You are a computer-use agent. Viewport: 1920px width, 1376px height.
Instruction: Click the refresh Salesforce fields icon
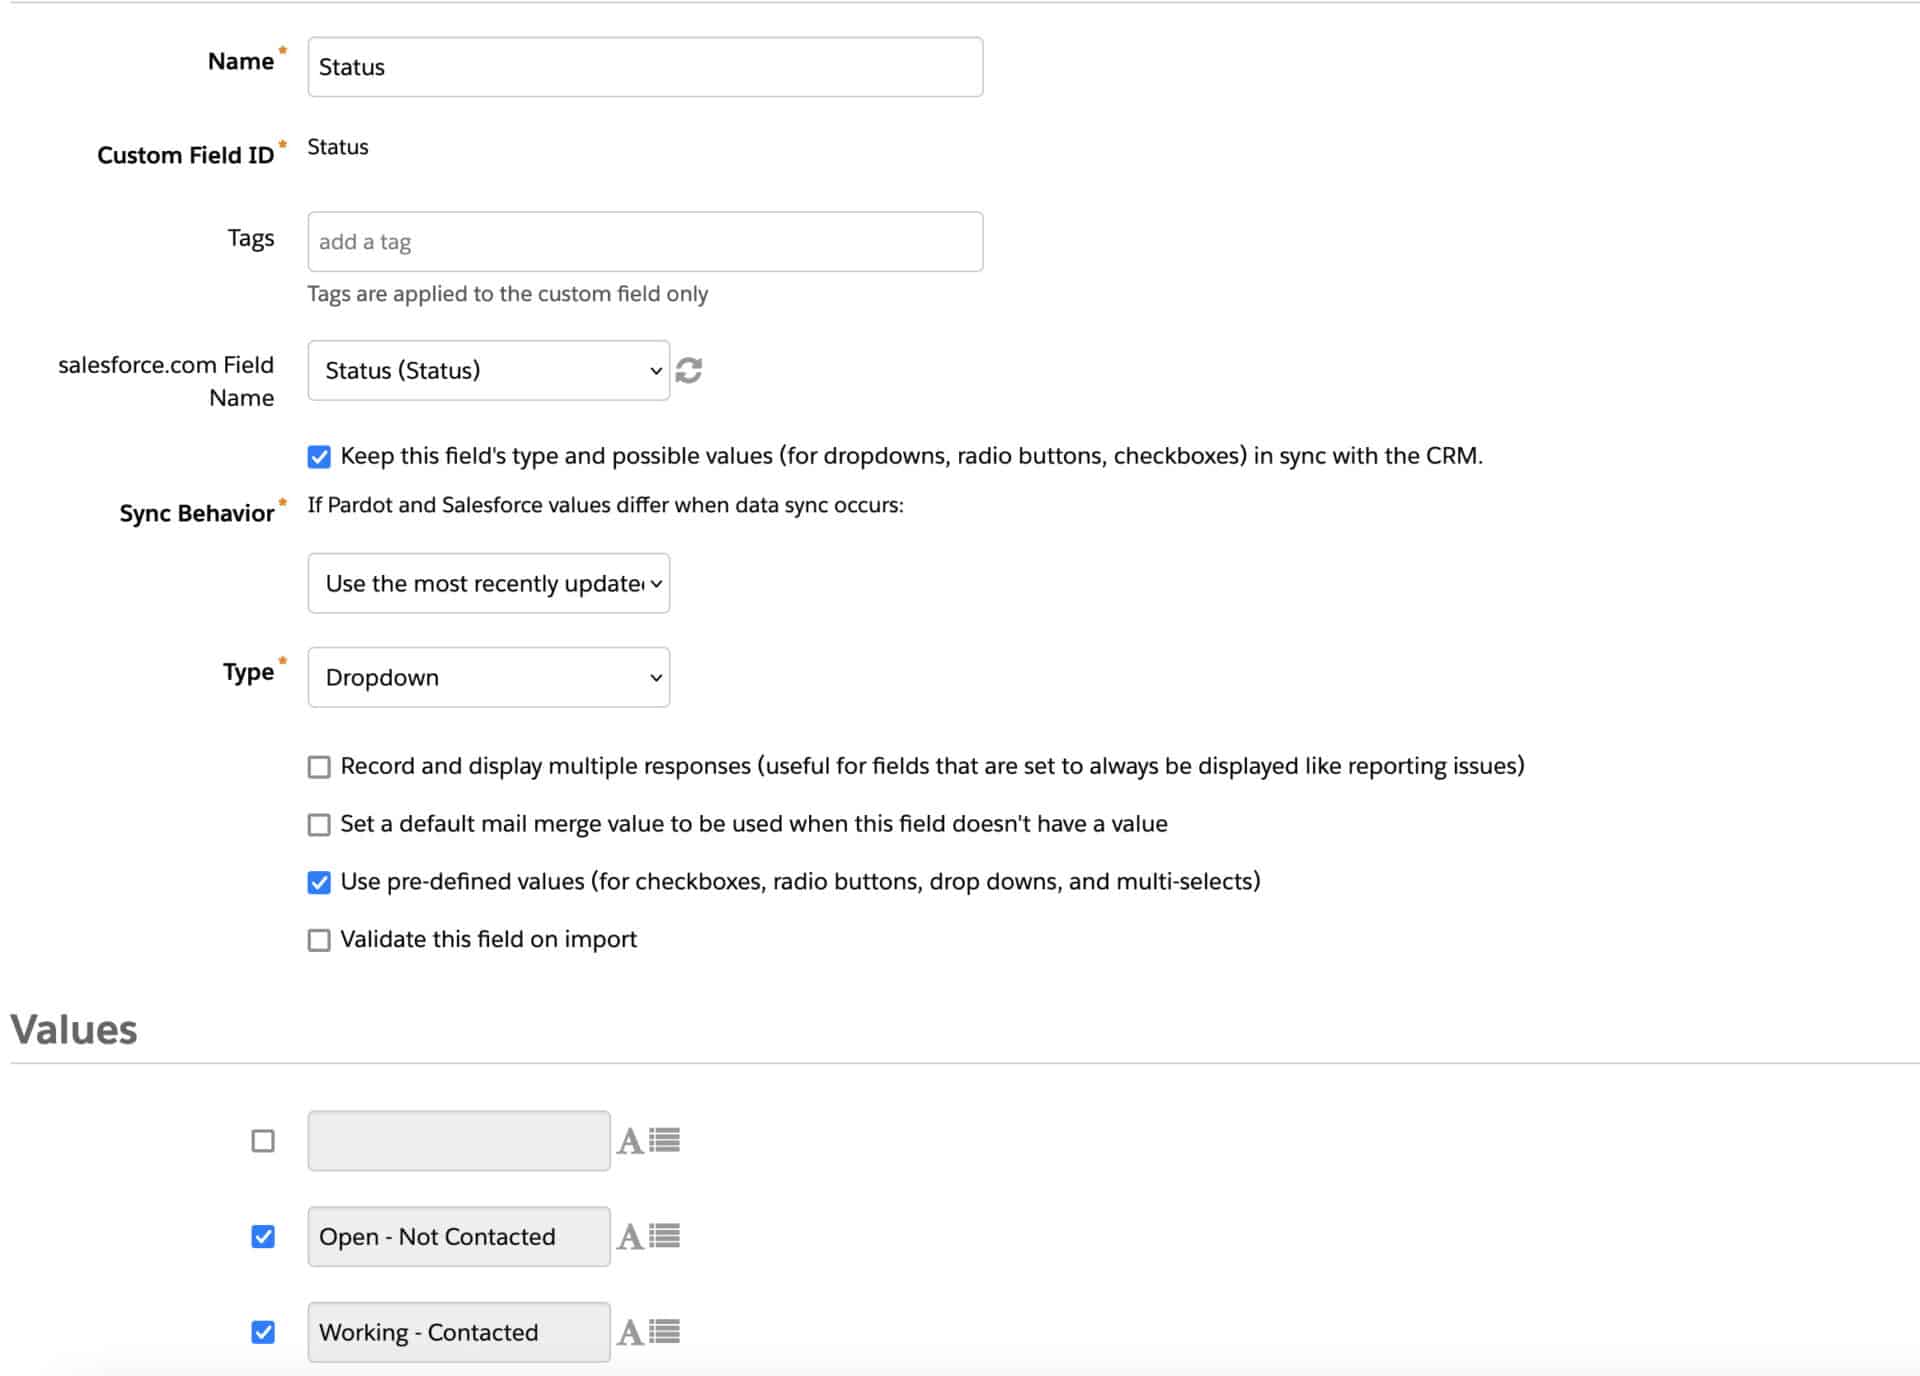pos(691,370)
